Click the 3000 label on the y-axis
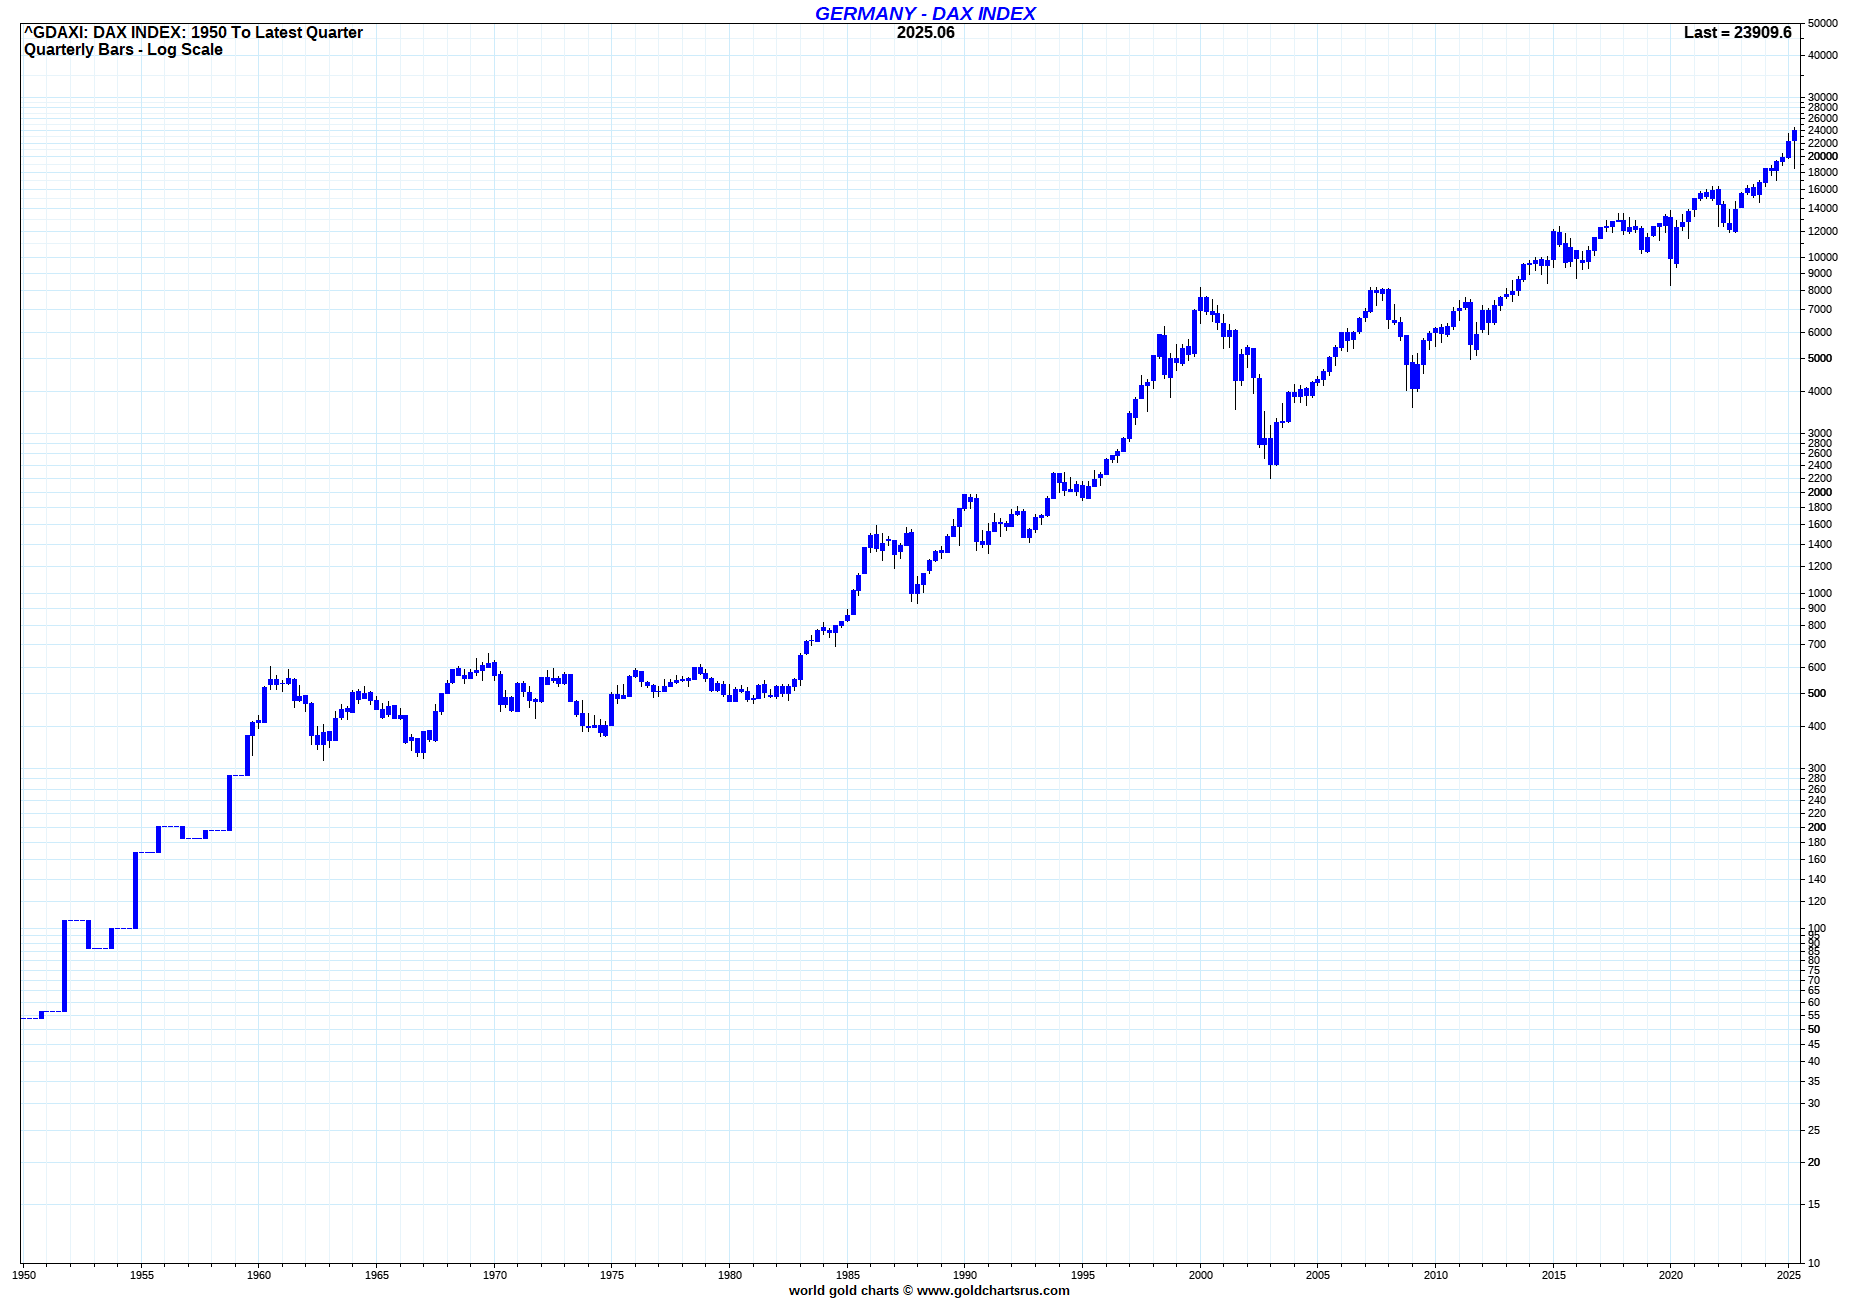Image resolution: width=1850 pixels, height=1300 pixels. click(1820, 434)
